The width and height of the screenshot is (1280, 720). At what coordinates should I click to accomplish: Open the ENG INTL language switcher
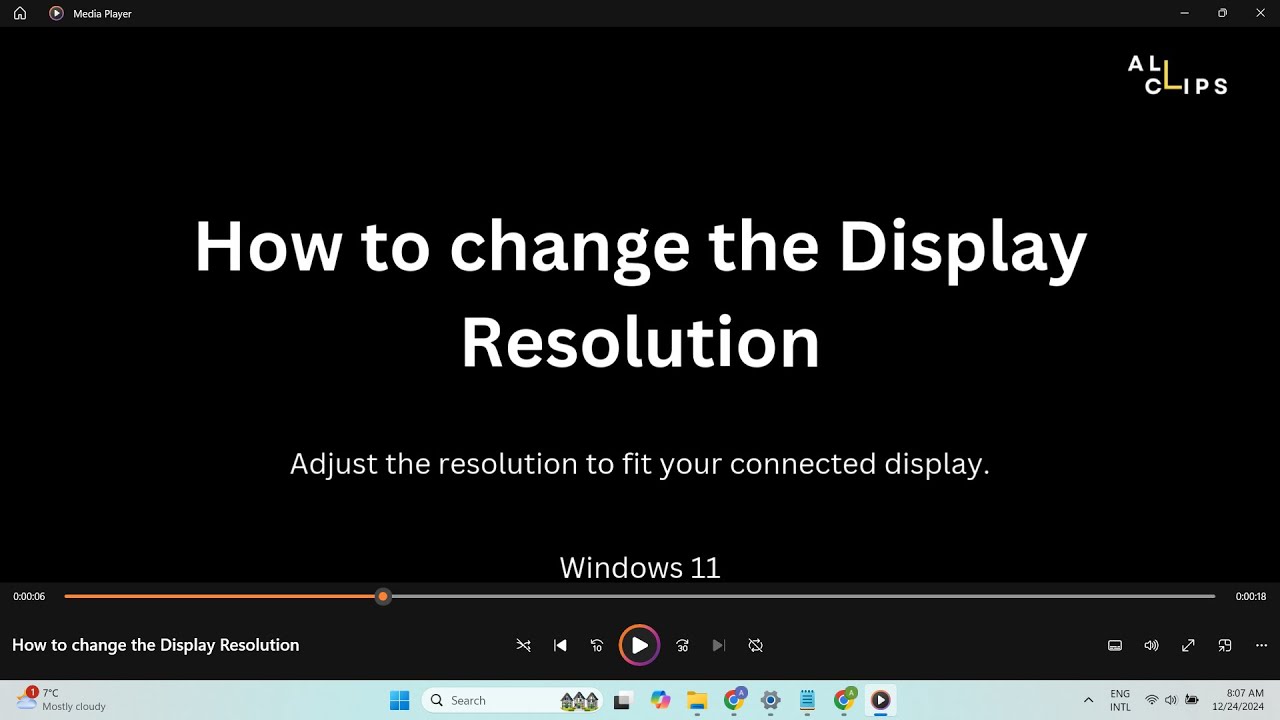tap(1120, 700)
